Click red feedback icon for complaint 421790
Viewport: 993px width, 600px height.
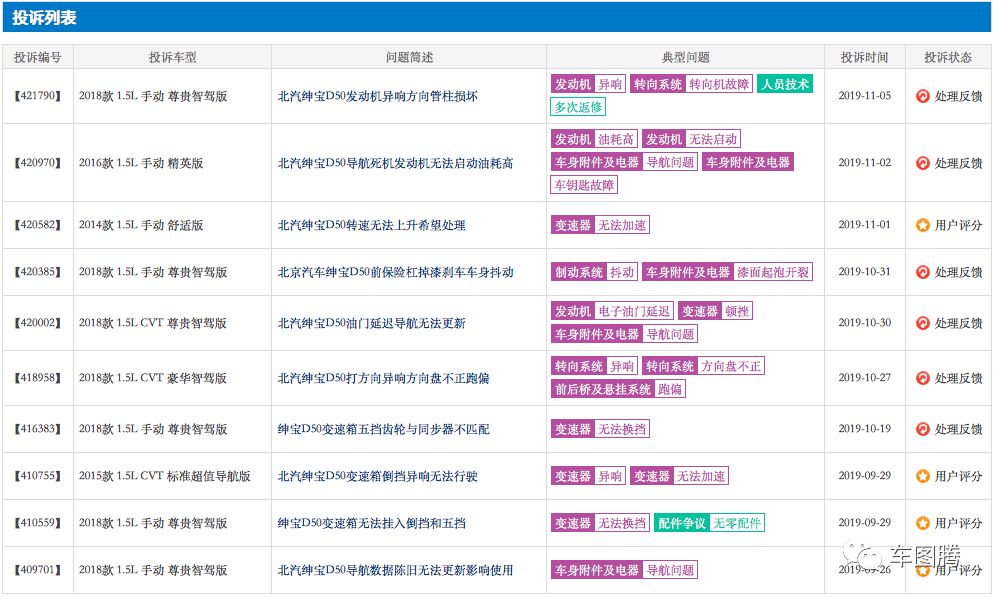923,96
